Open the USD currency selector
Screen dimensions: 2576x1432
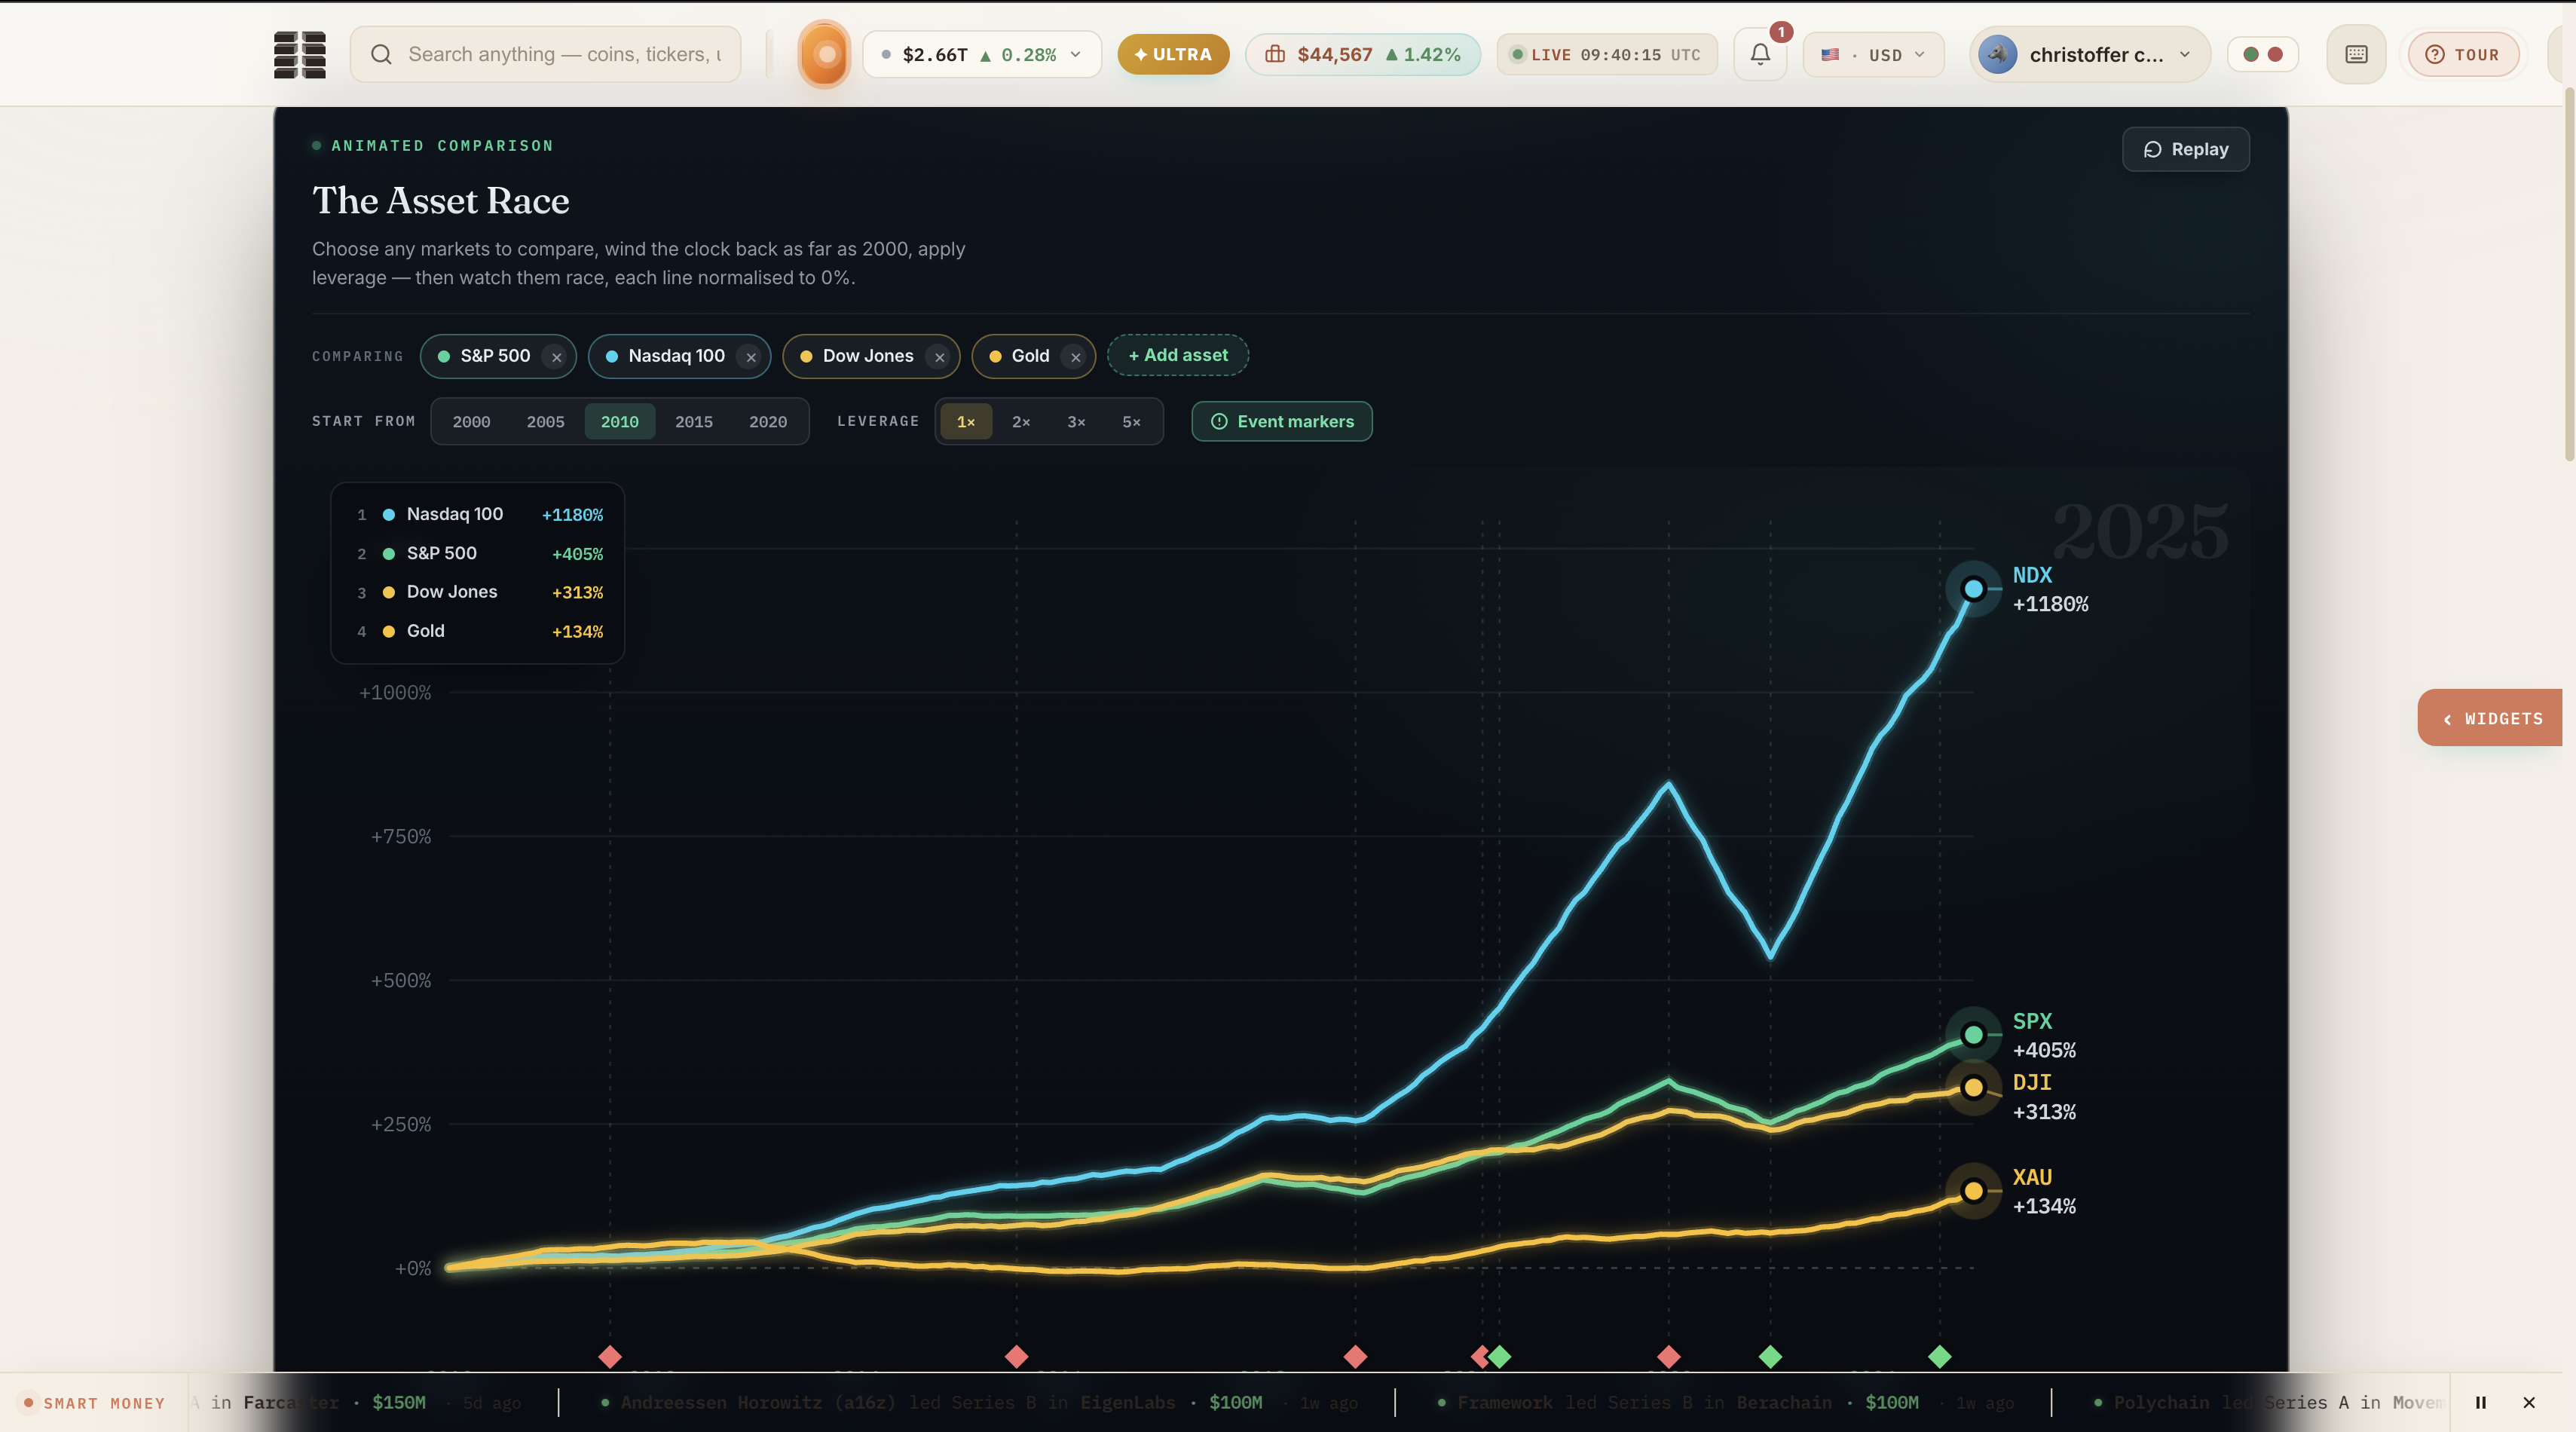click(x=1874, y=54)
